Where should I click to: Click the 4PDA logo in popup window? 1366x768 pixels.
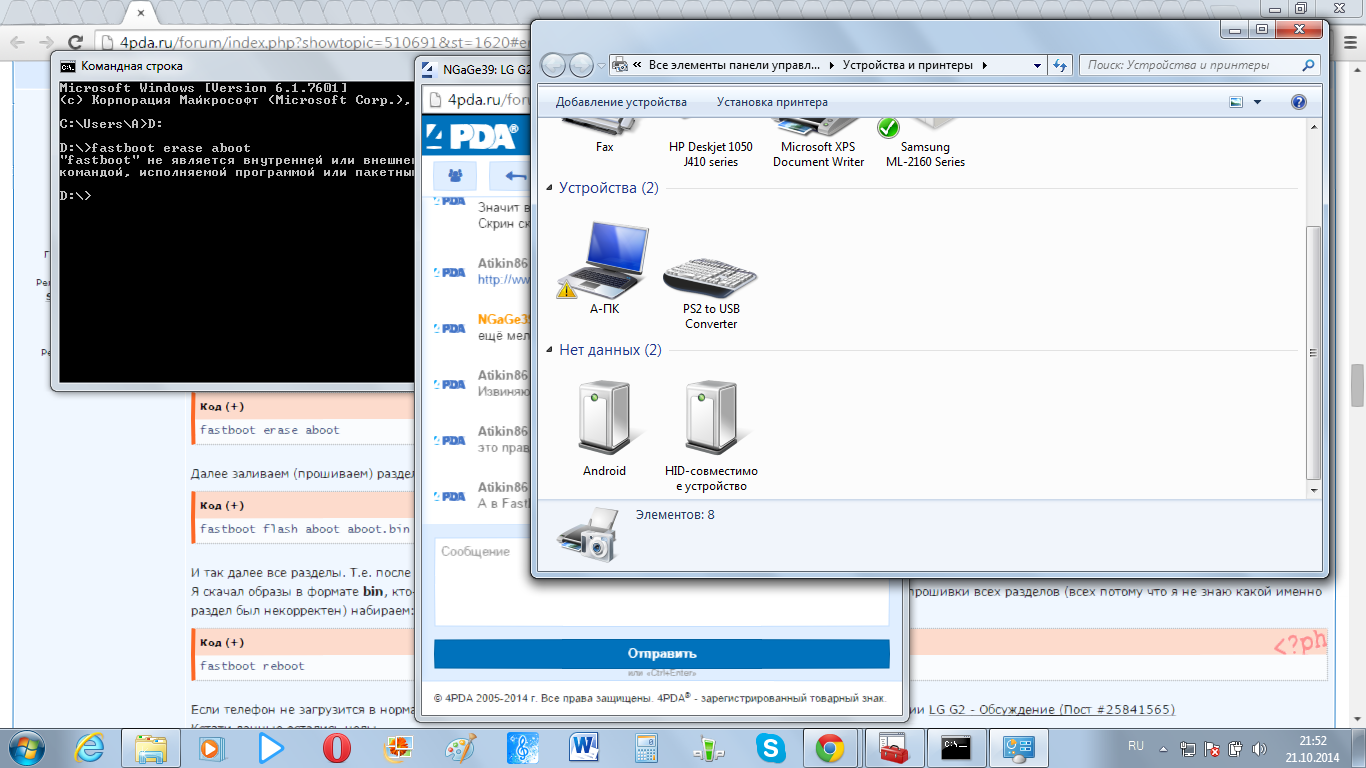(473, 136)
